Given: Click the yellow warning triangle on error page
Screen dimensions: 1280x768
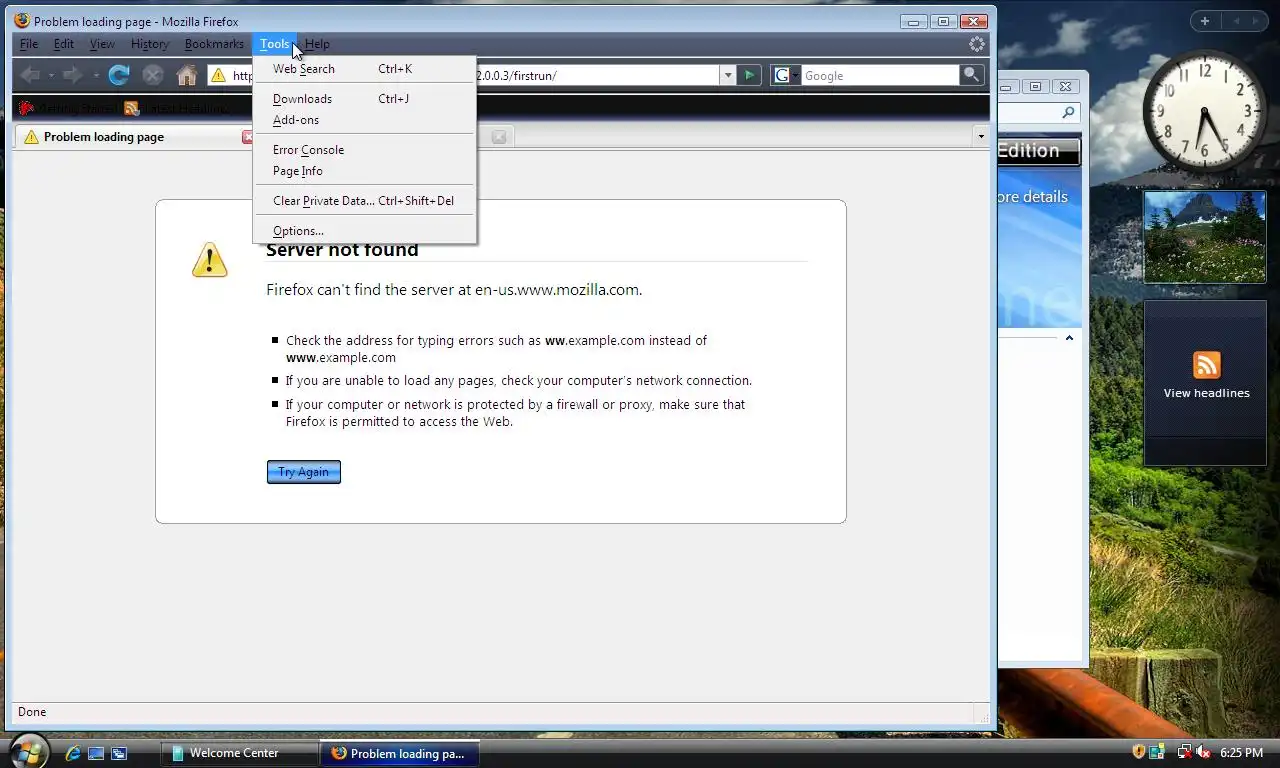Looking at the screenshot, I should coord(210,259).
